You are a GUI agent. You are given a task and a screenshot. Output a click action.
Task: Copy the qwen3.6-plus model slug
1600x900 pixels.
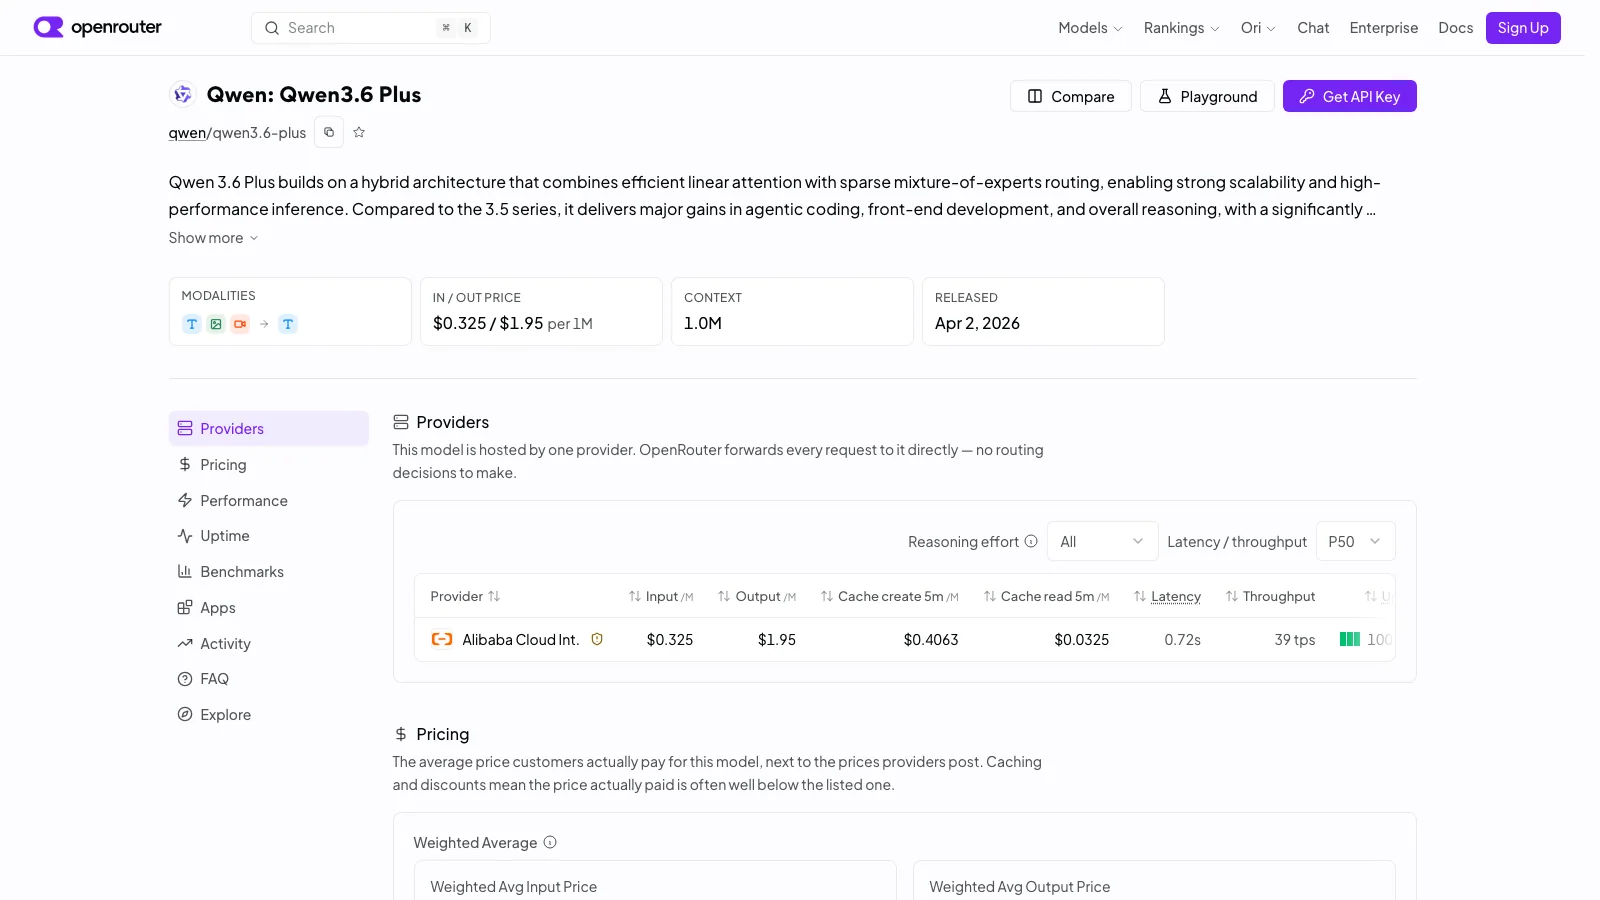coord(329,132)
